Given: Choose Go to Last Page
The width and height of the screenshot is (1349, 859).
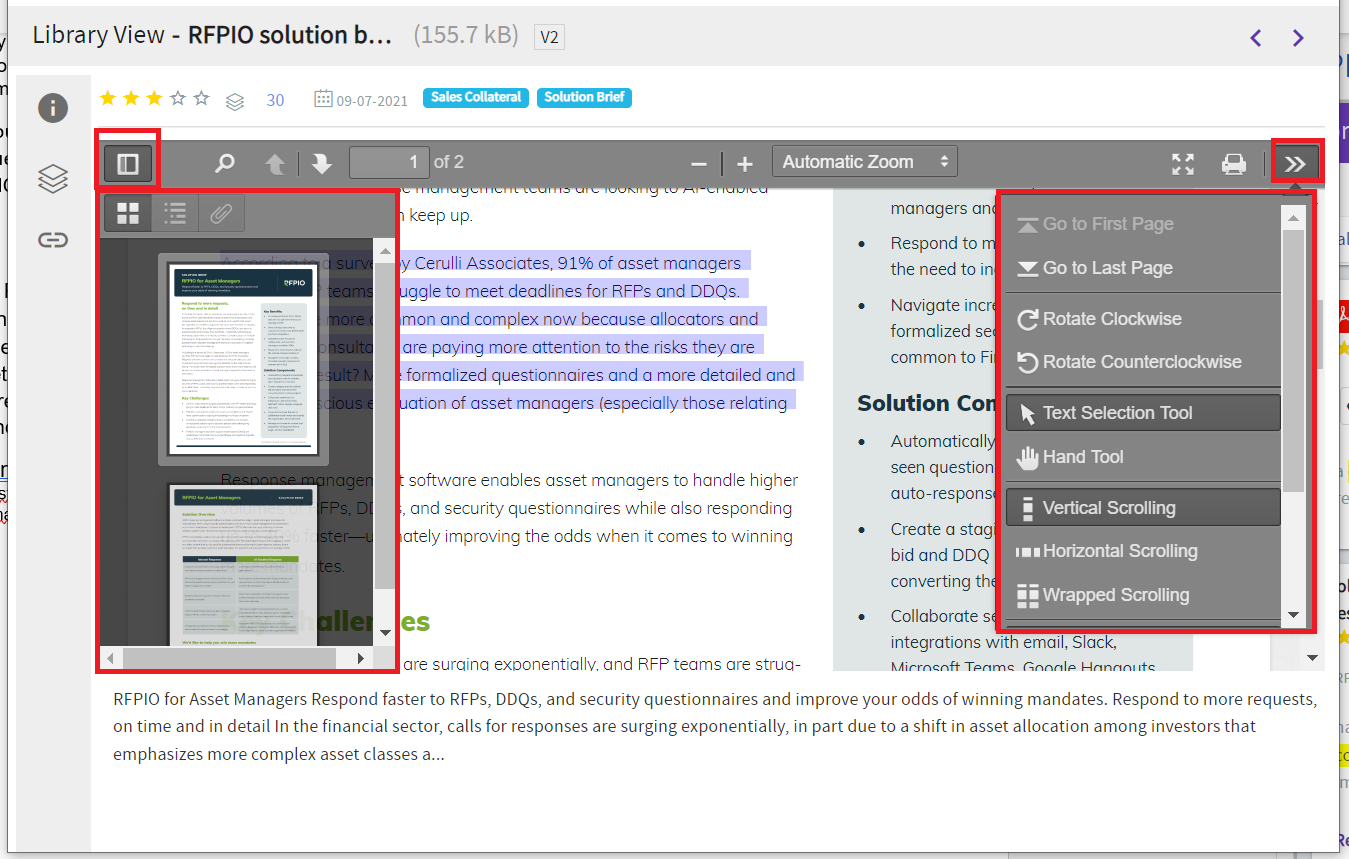Looking at the screenshot, I should click(x=1143, y=268).
